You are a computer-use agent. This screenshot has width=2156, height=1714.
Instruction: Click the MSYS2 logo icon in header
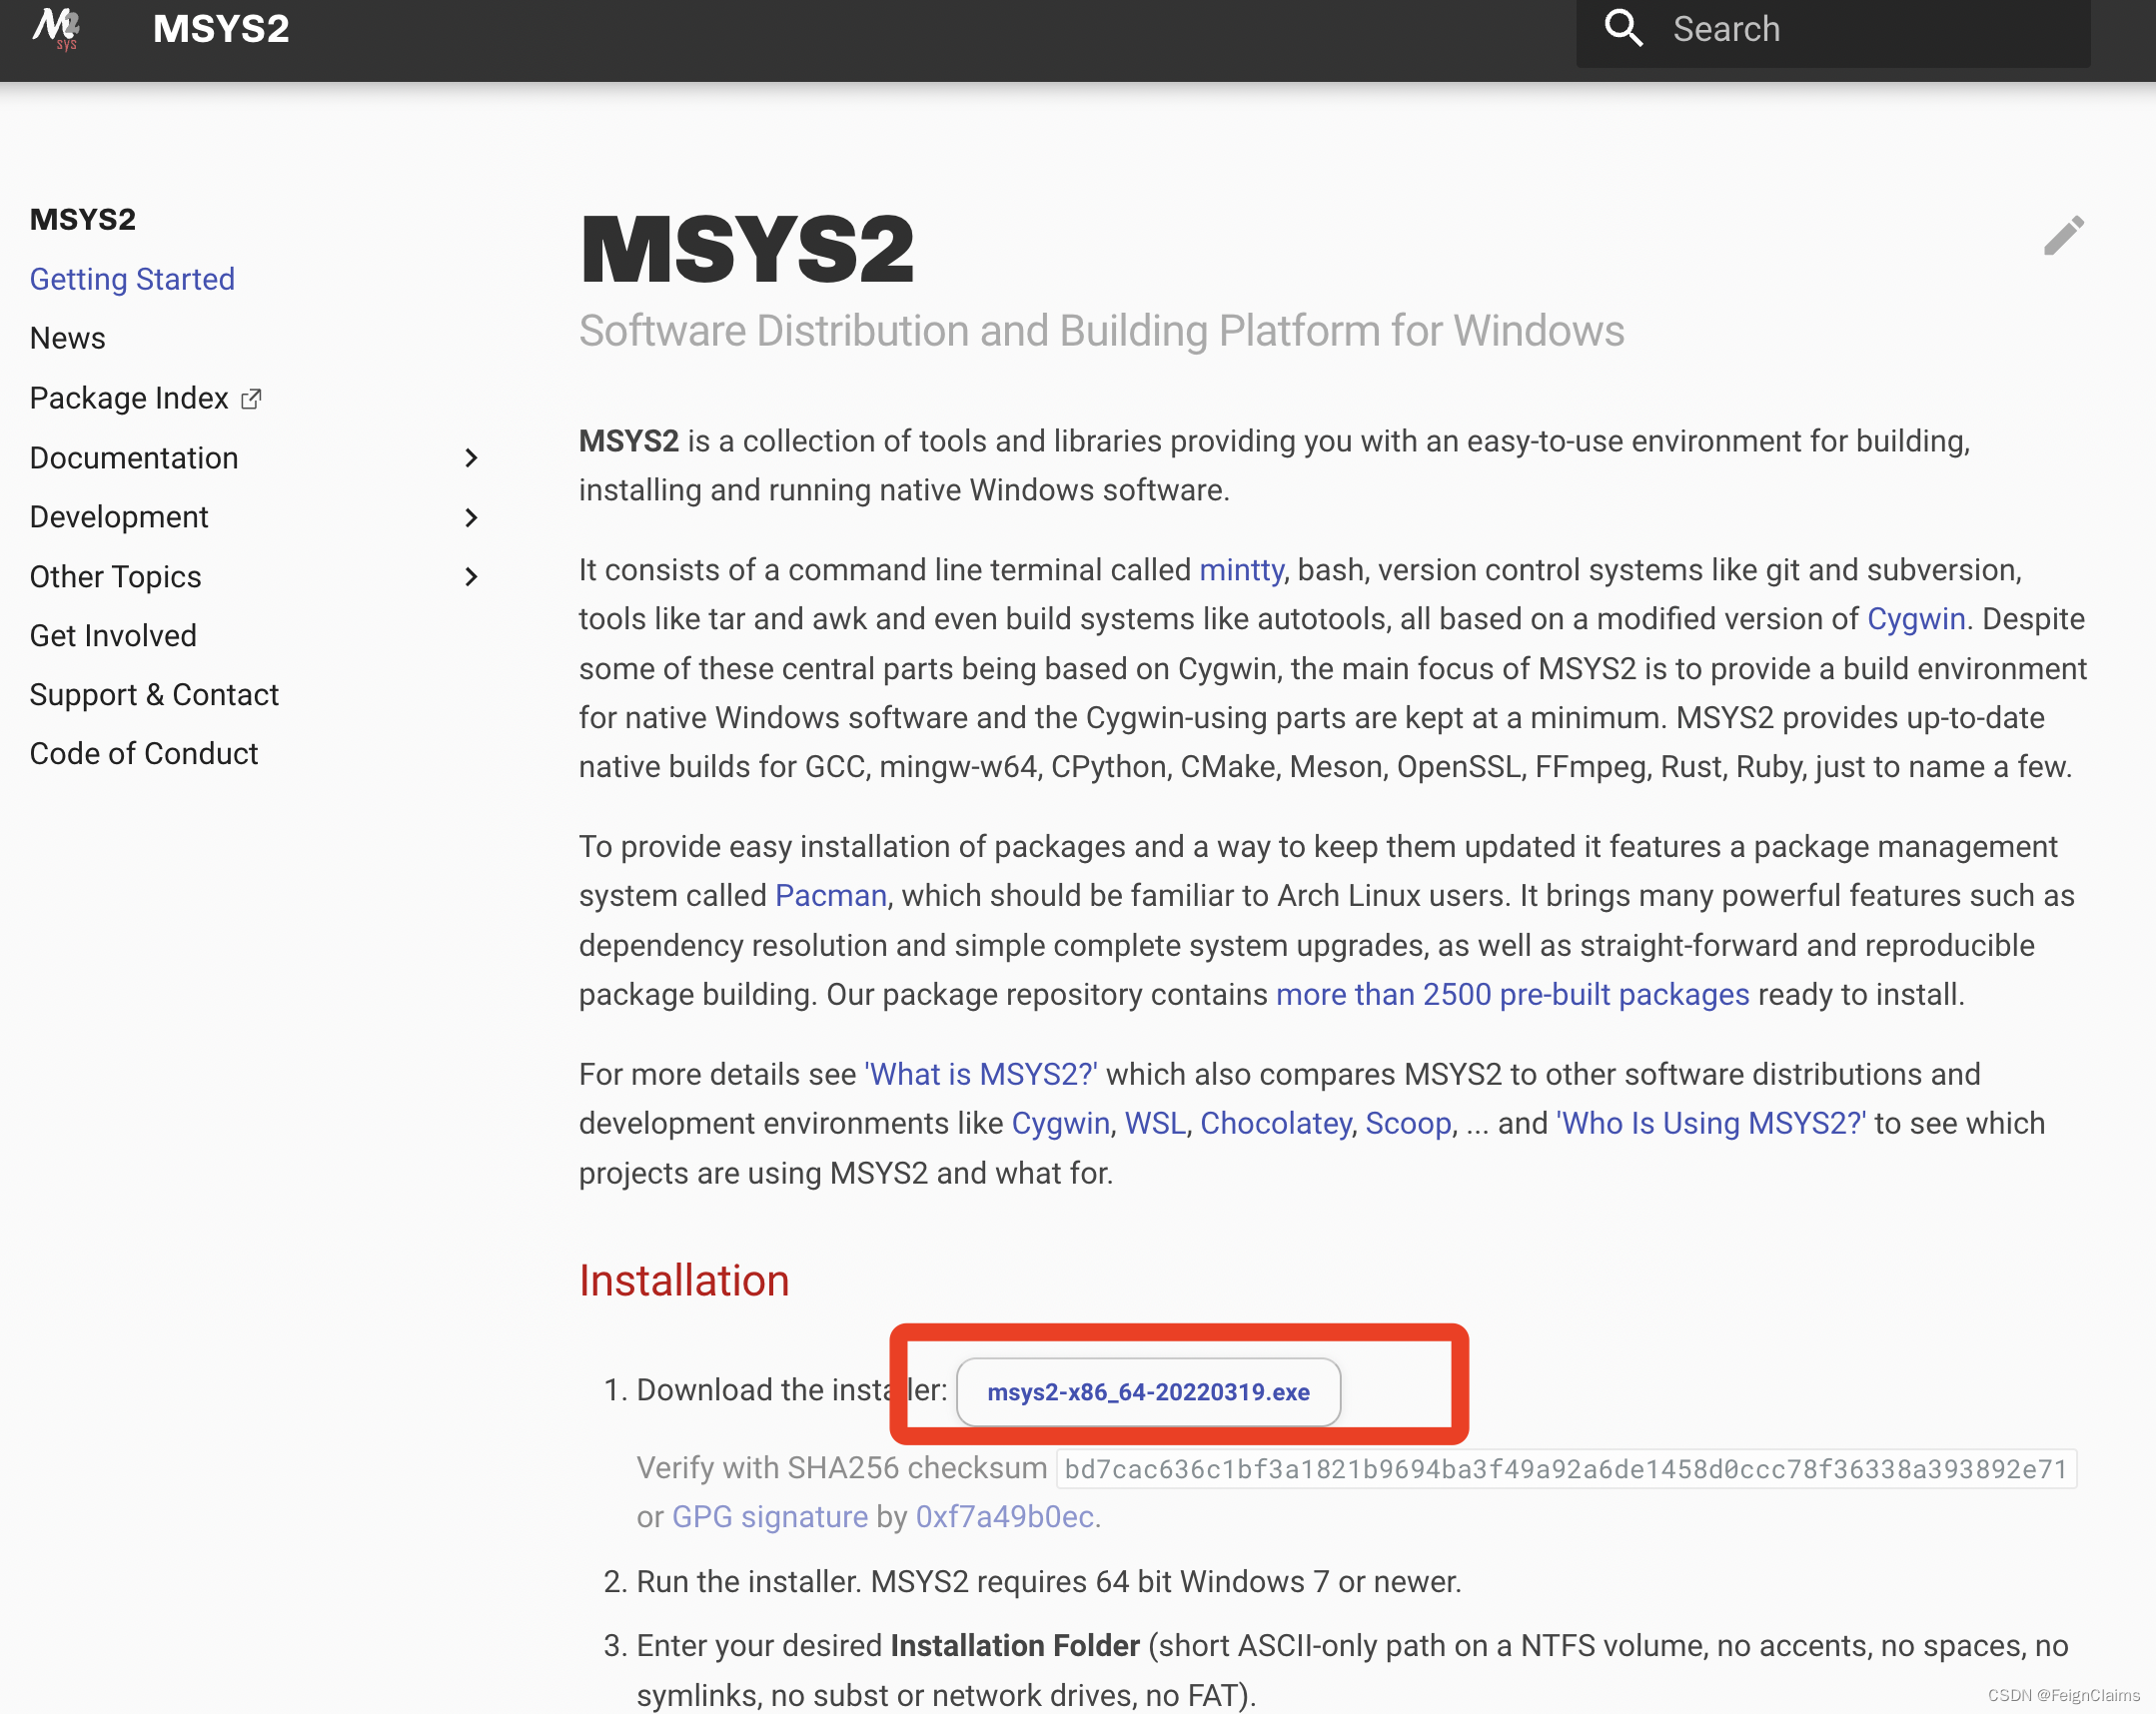56,28
